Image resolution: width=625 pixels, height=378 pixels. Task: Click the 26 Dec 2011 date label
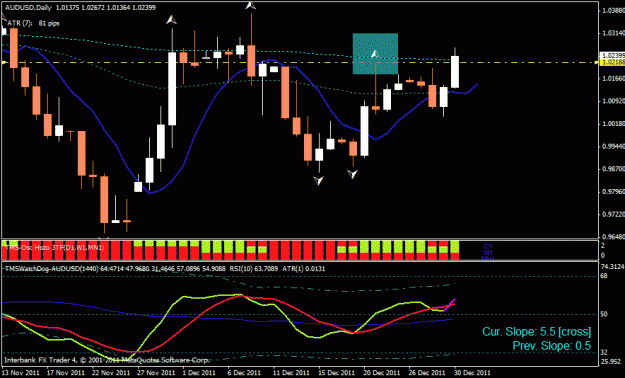428,373
